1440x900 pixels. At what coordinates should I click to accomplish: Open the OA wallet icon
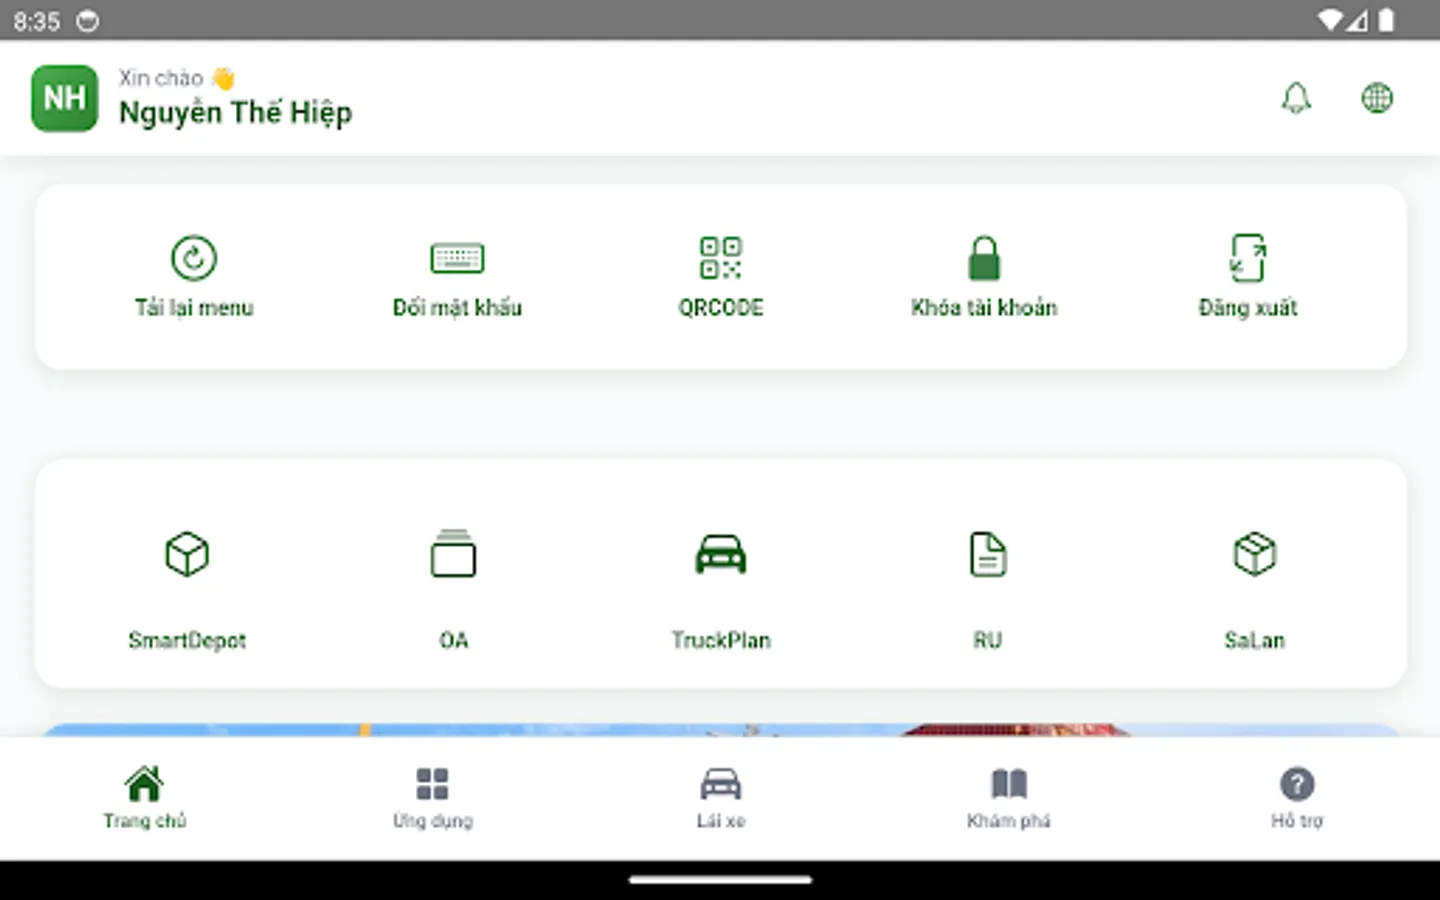(453, 554)
